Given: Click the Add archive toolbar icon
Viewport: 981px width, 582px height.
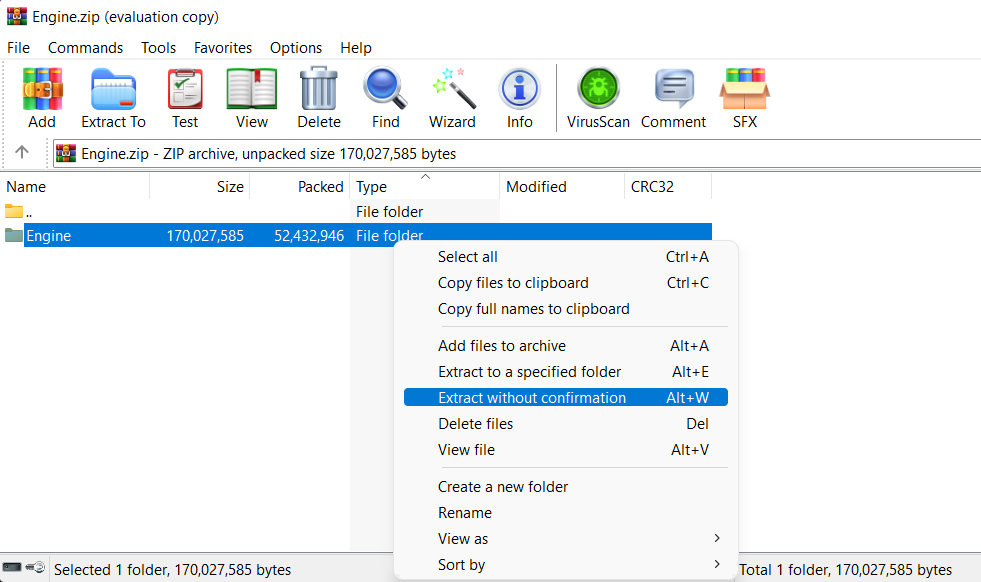Looking at the screenshot, I should tap(42, 98).
